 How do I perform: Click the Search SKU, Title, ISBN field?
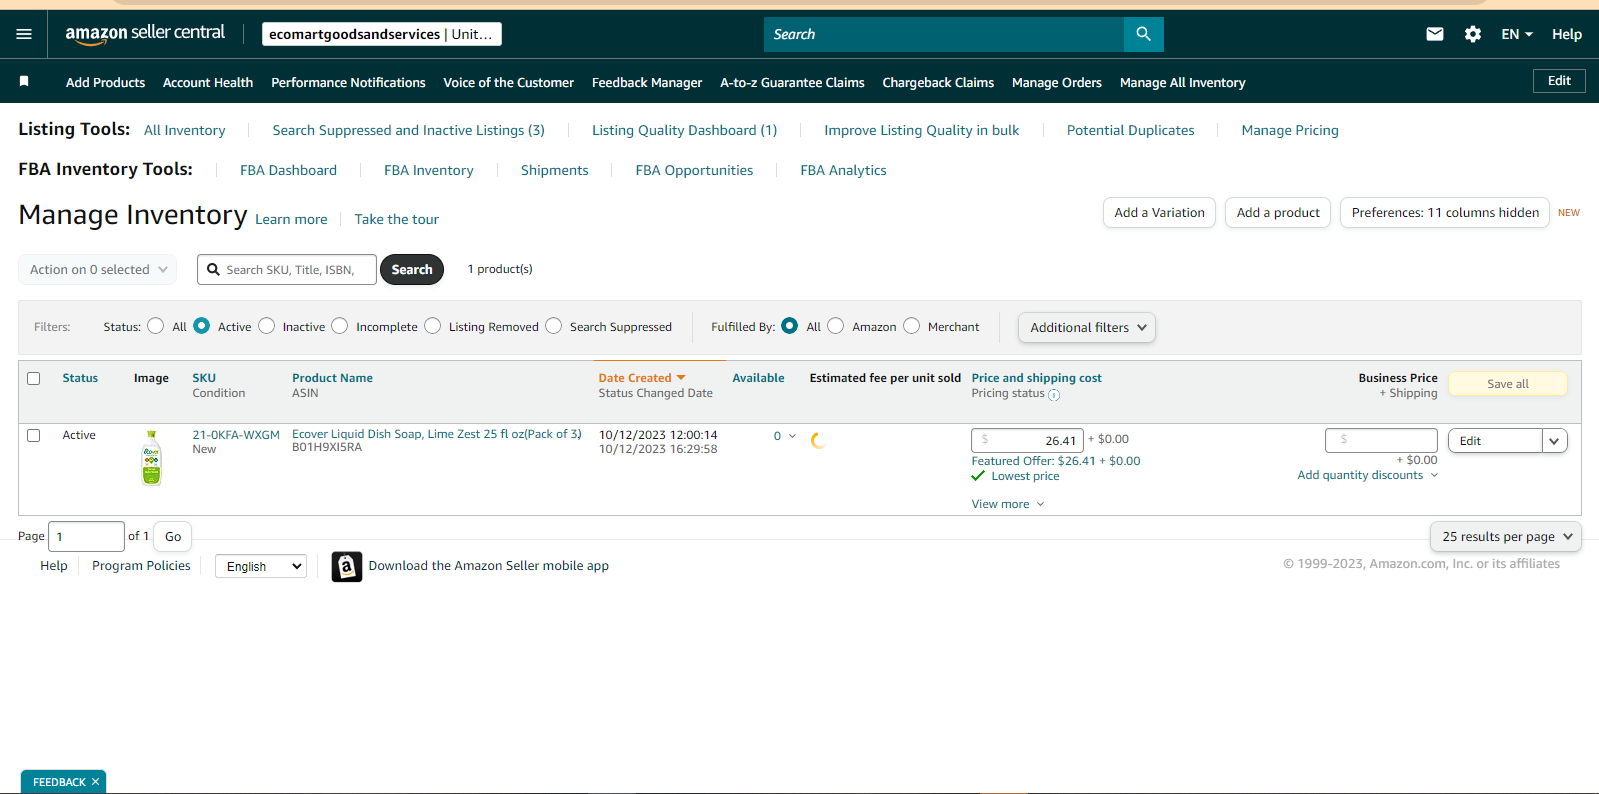click(287, 270)
